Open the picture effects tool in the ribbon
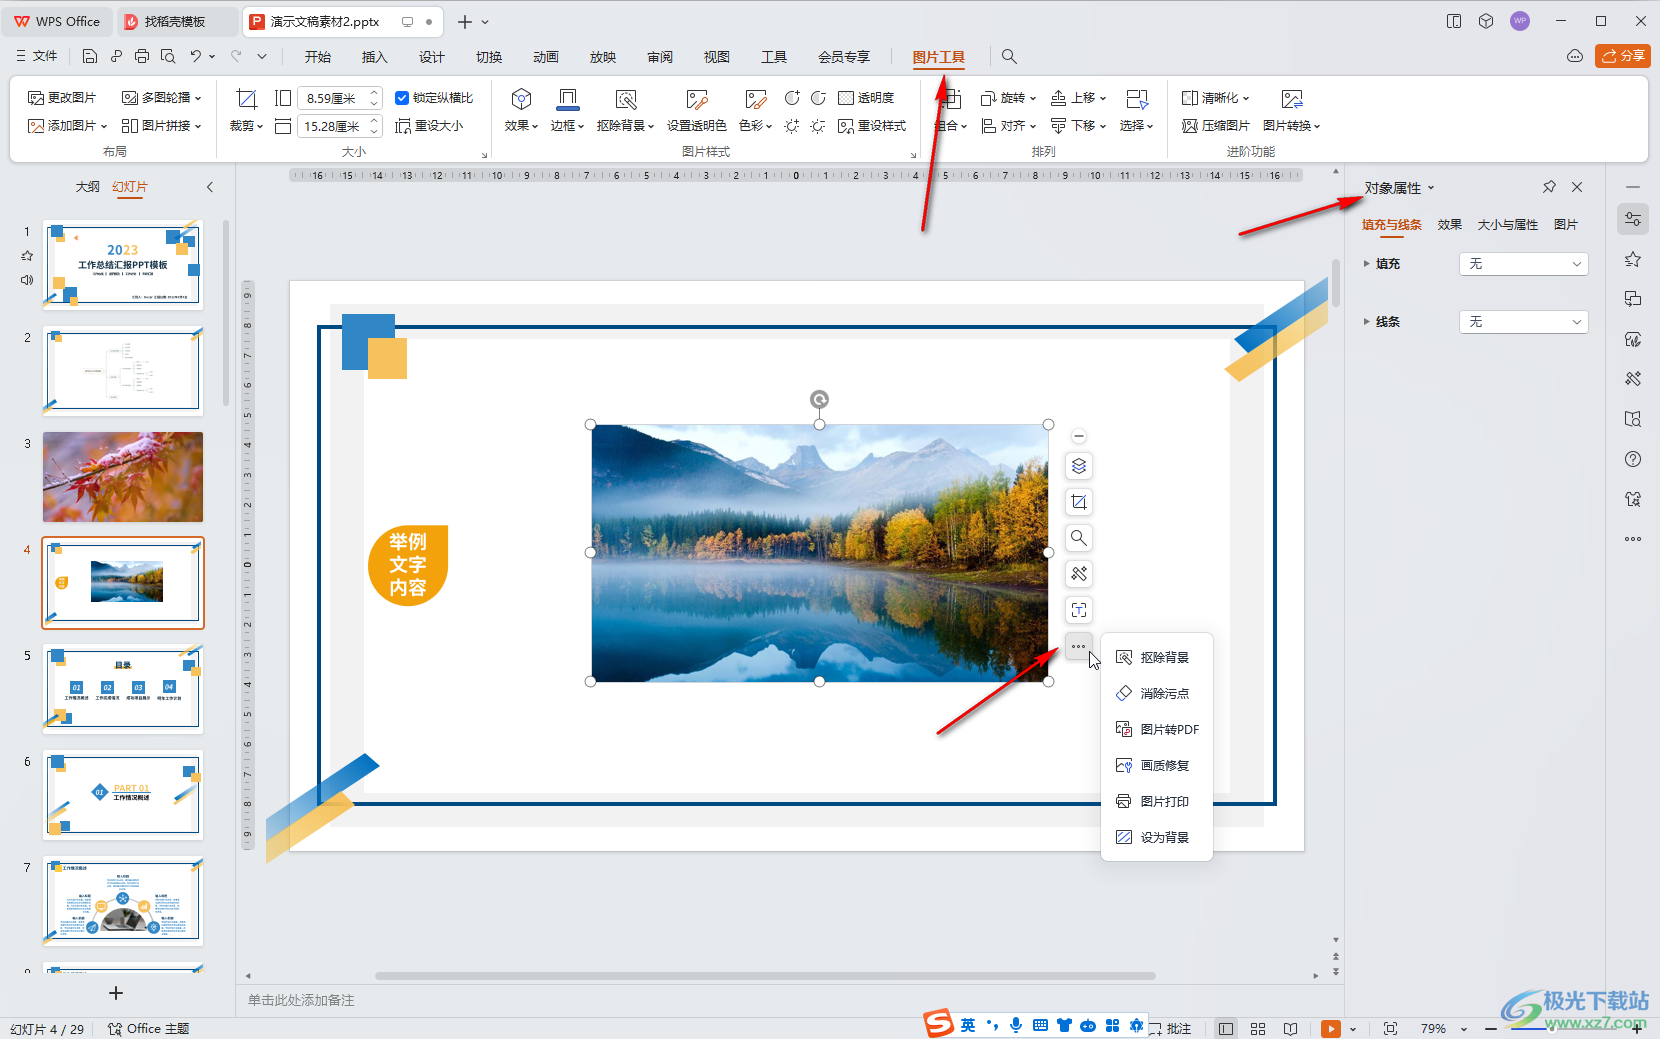 [521, 110]
